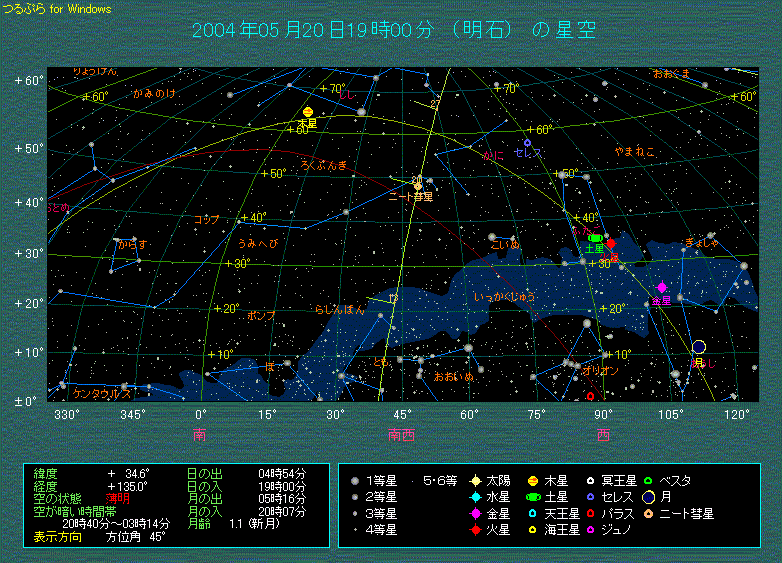Image resolution: width=782 pixels, height=563 pixels.
Task: Click the ニート彗星 icon in the legend
Action: pos(648,513)
